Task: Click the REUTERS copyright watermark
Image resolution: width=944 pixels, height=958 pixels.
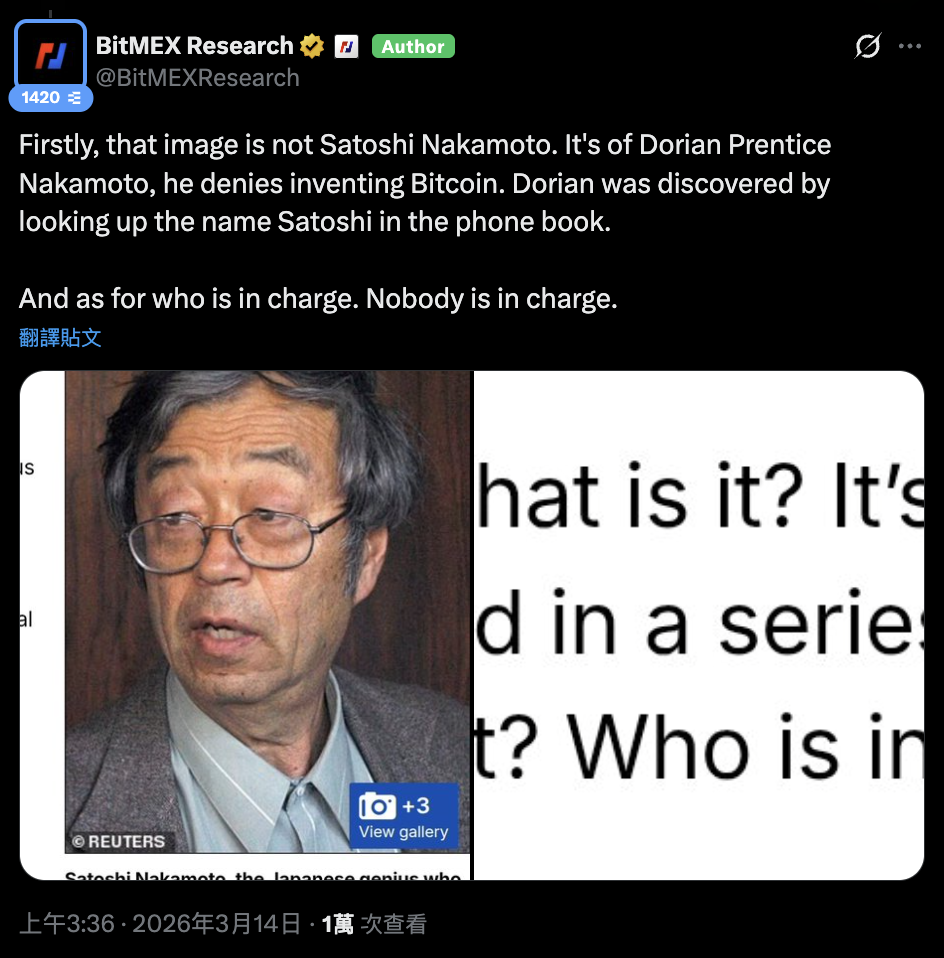Action: pyautogui.click(x=119, y=841)
